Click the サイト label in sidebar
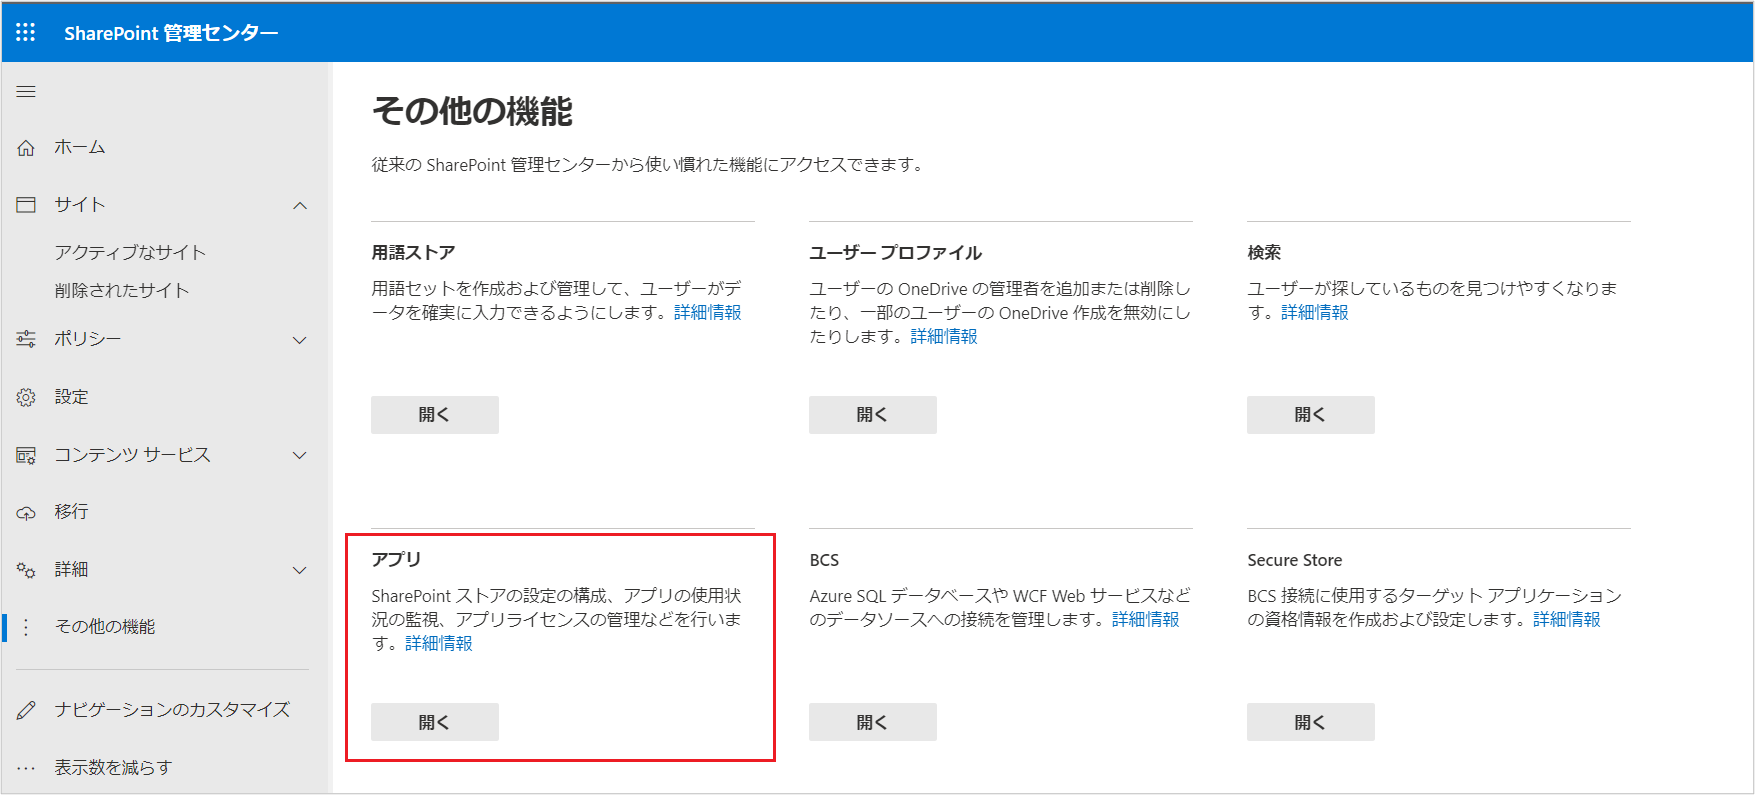1755x795 pixels. coord(79,204)
